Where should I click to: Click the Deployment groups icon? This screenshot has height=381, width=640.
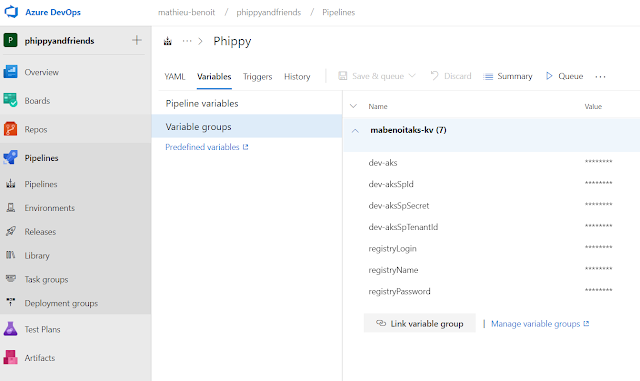[x=11, y=303]
